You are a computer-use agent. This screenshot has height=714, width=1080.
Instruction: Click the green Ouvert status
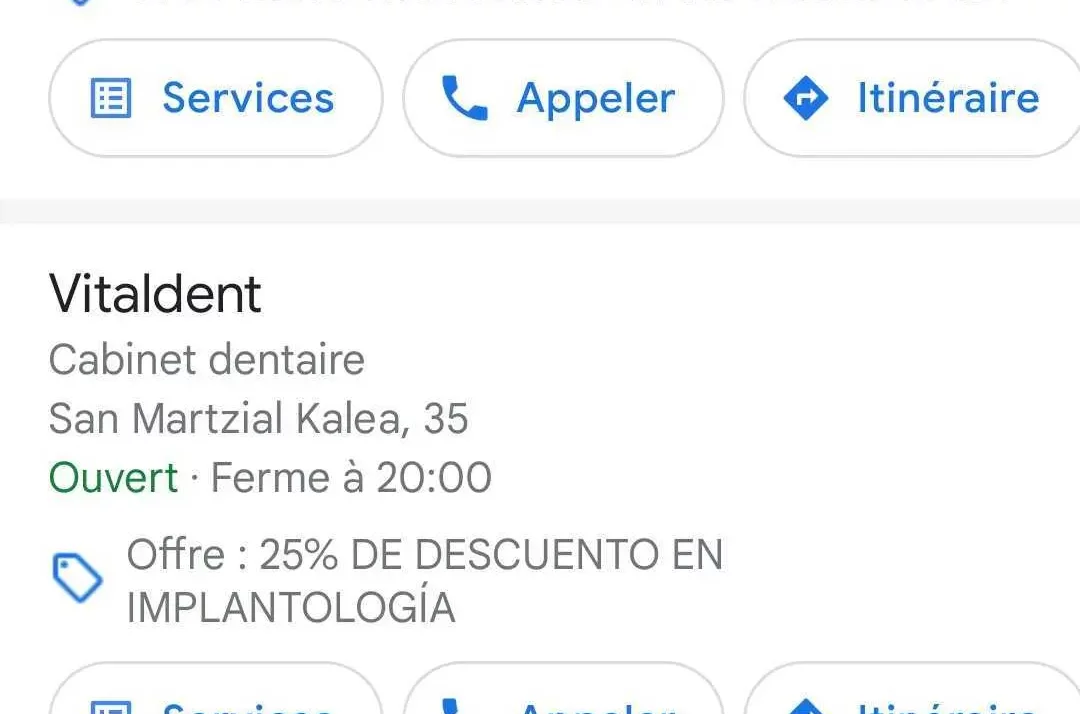click(114, 478)
